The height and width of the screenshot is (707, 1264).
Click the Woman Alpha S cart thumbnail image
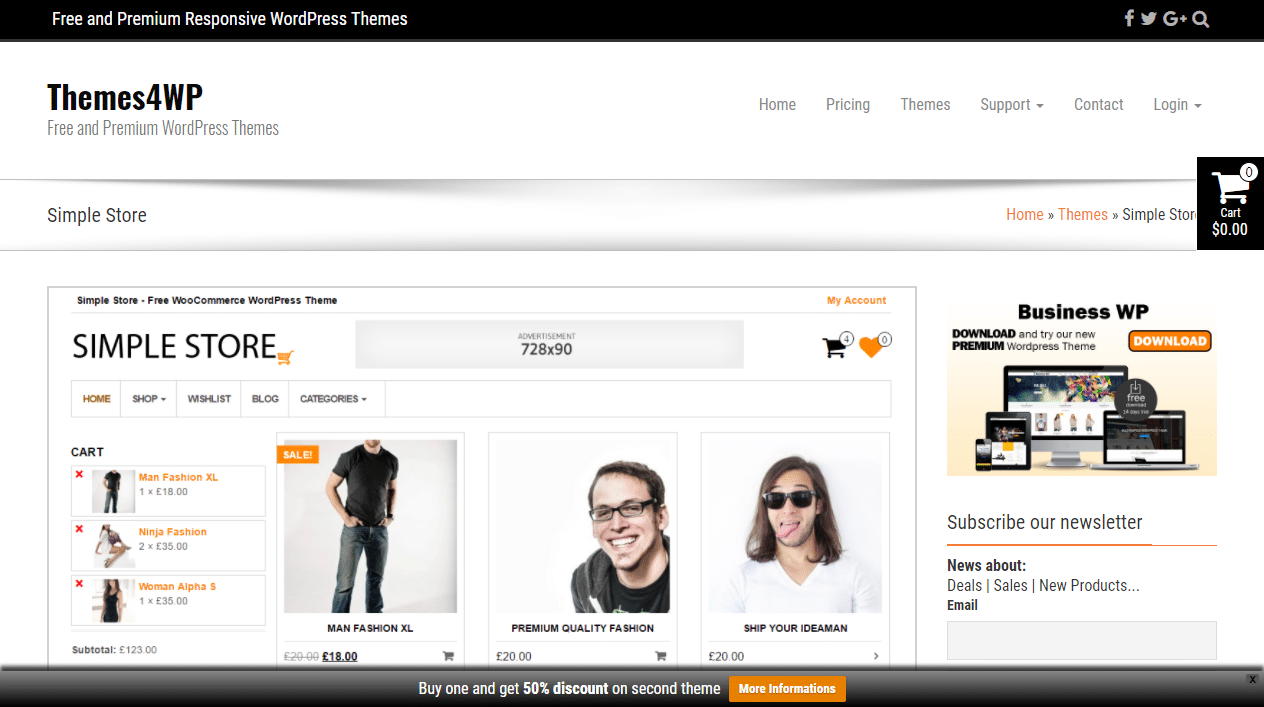113,600
